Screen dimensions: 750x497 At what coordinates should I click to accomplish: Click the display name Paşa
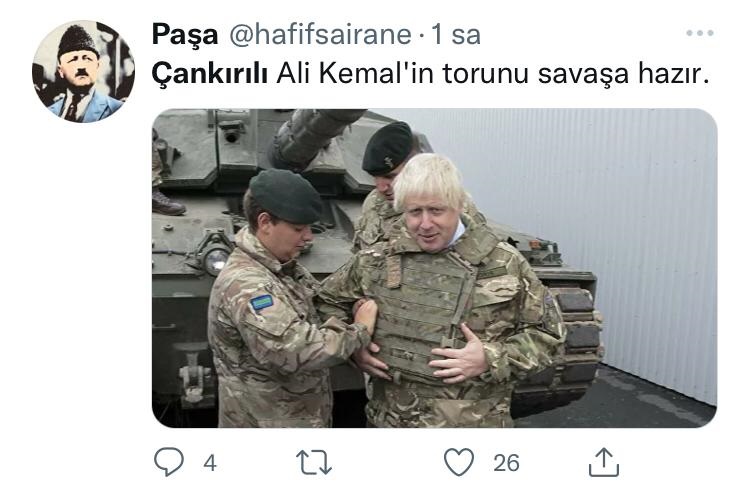pos(185,35)
